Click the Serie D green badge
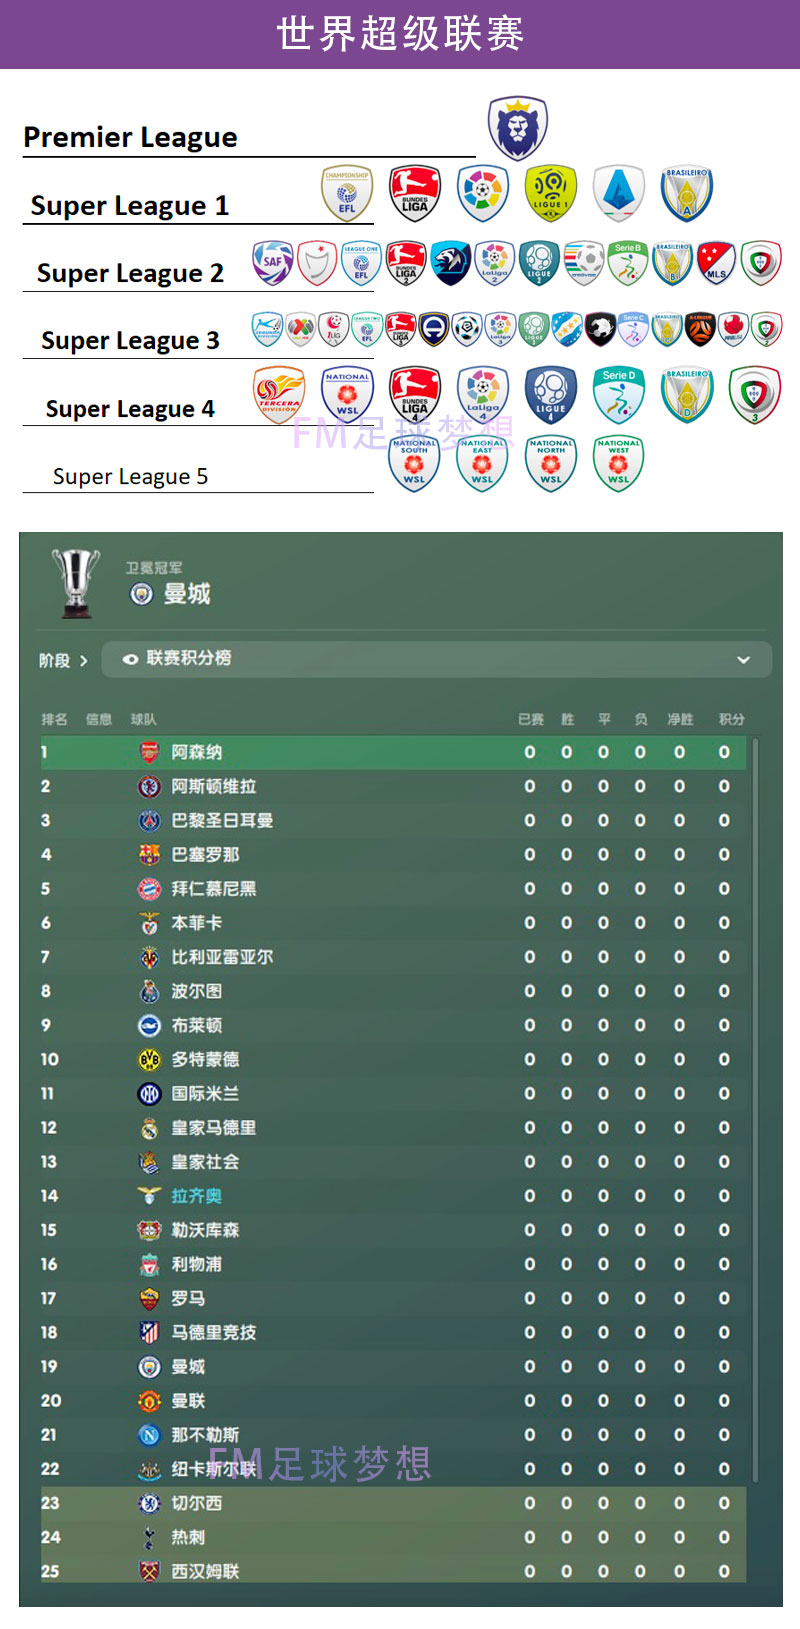Viewport: 800px width, 1629px height. 619,394
